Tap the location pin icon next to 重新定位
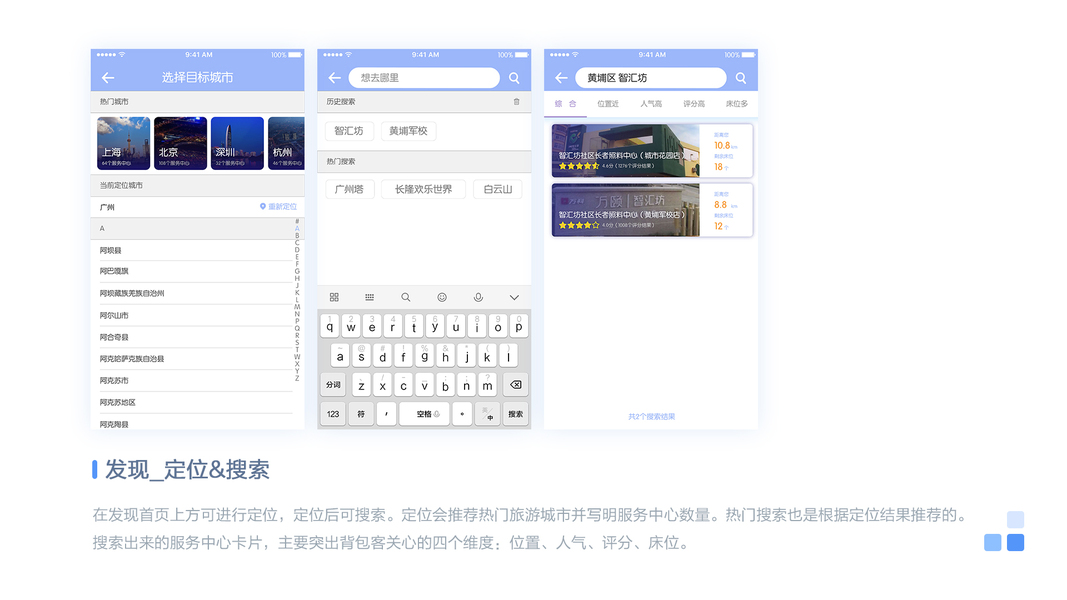Viewport: 1067px width, 600px height. (x=263, y=206)
